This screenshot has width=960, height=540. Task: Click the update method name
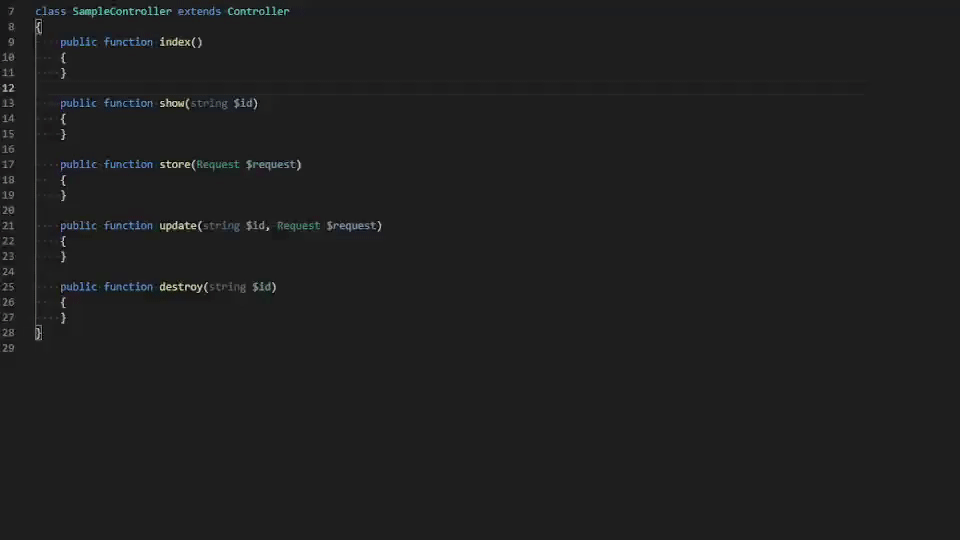click(x=178, y=225)
